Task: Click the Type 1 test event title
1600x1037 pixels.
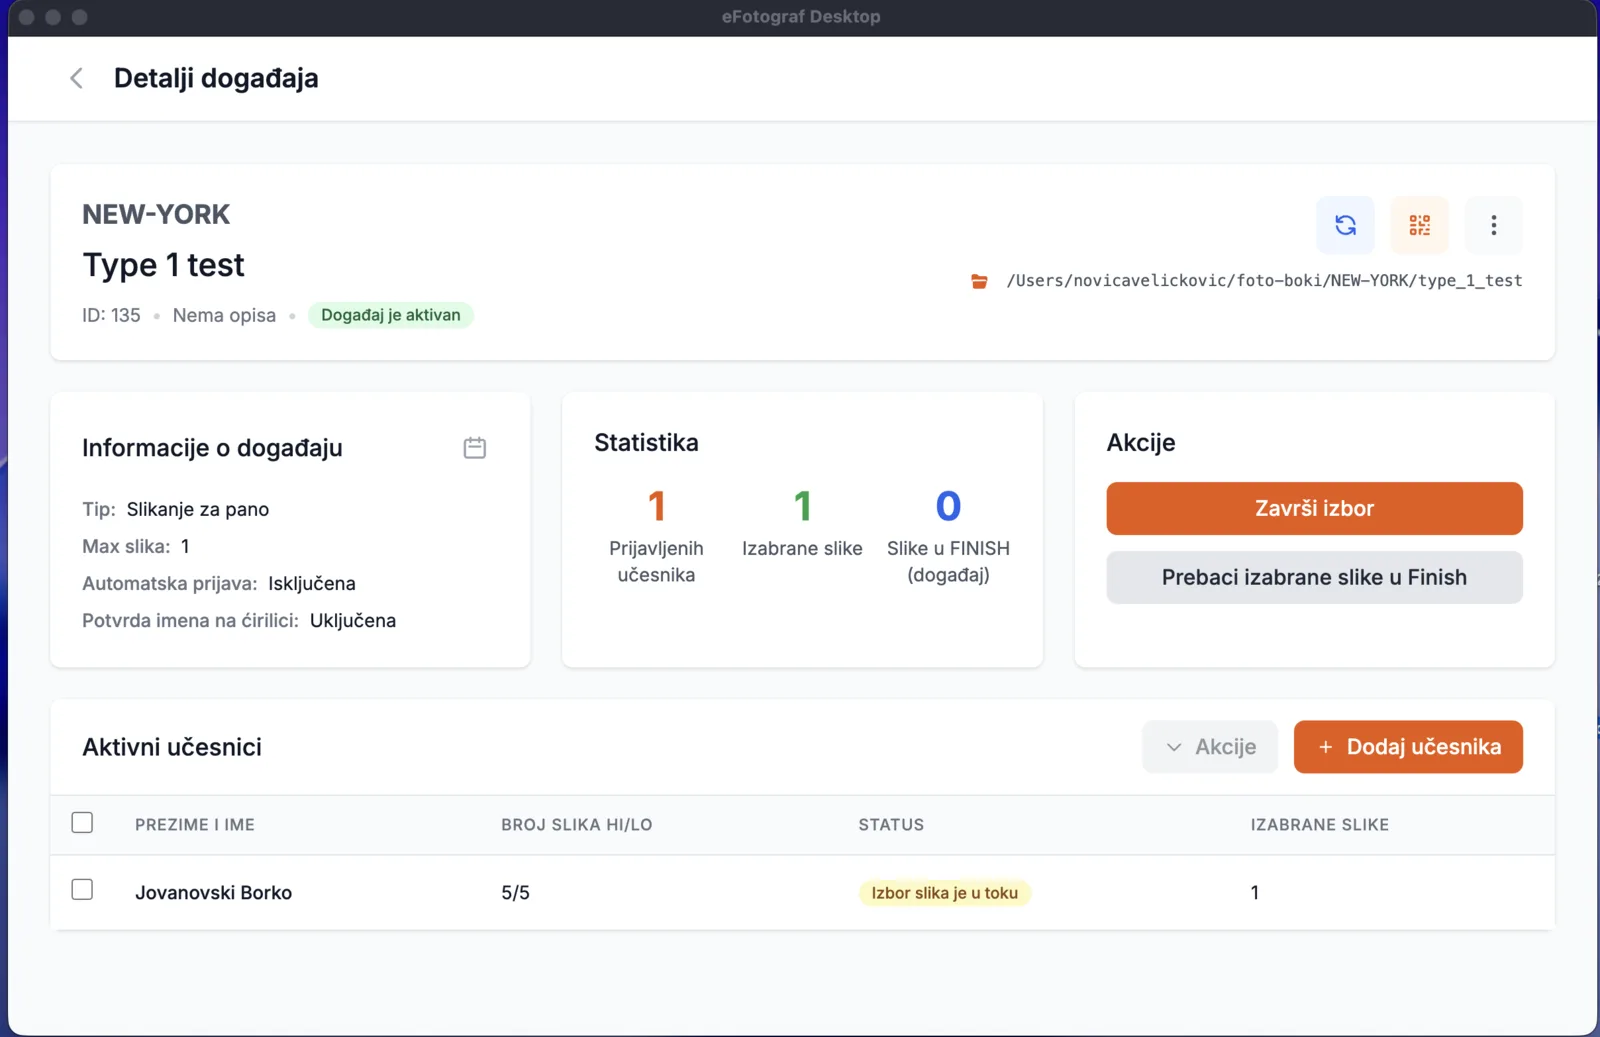Action: tap(163, 265)
